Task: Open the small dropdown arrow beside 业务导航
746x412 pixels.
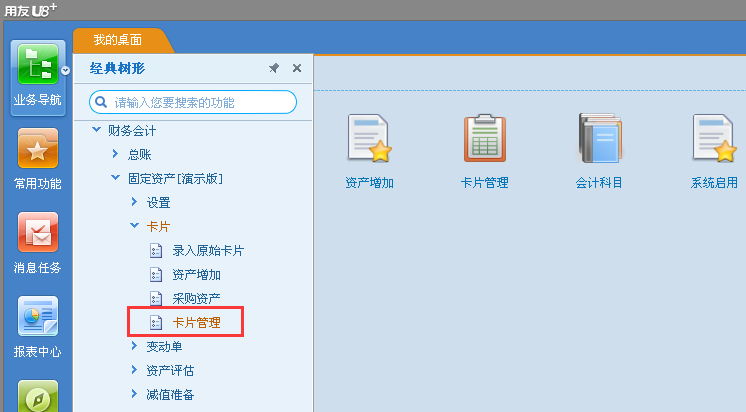Action: (65, 70)
